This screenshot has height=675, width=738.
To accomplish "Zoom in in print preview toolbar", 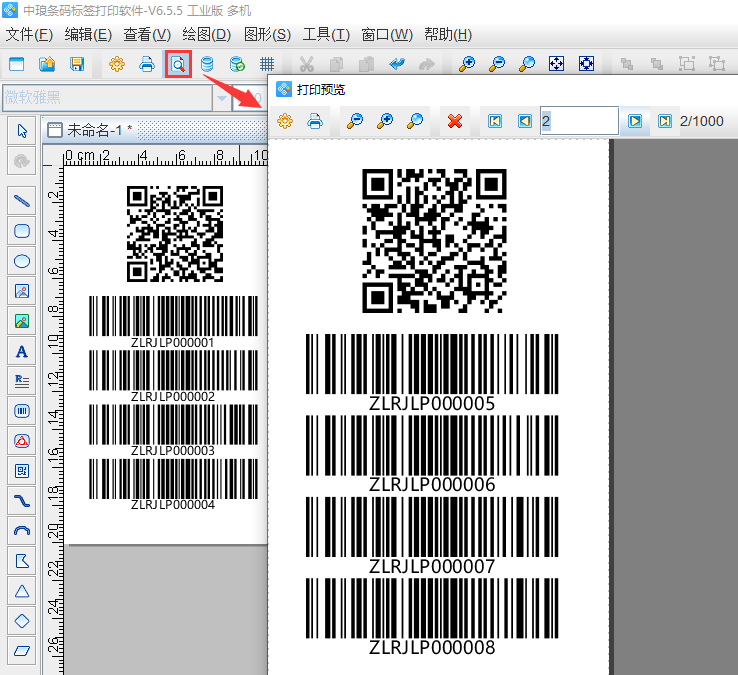I will click(385, 121).
